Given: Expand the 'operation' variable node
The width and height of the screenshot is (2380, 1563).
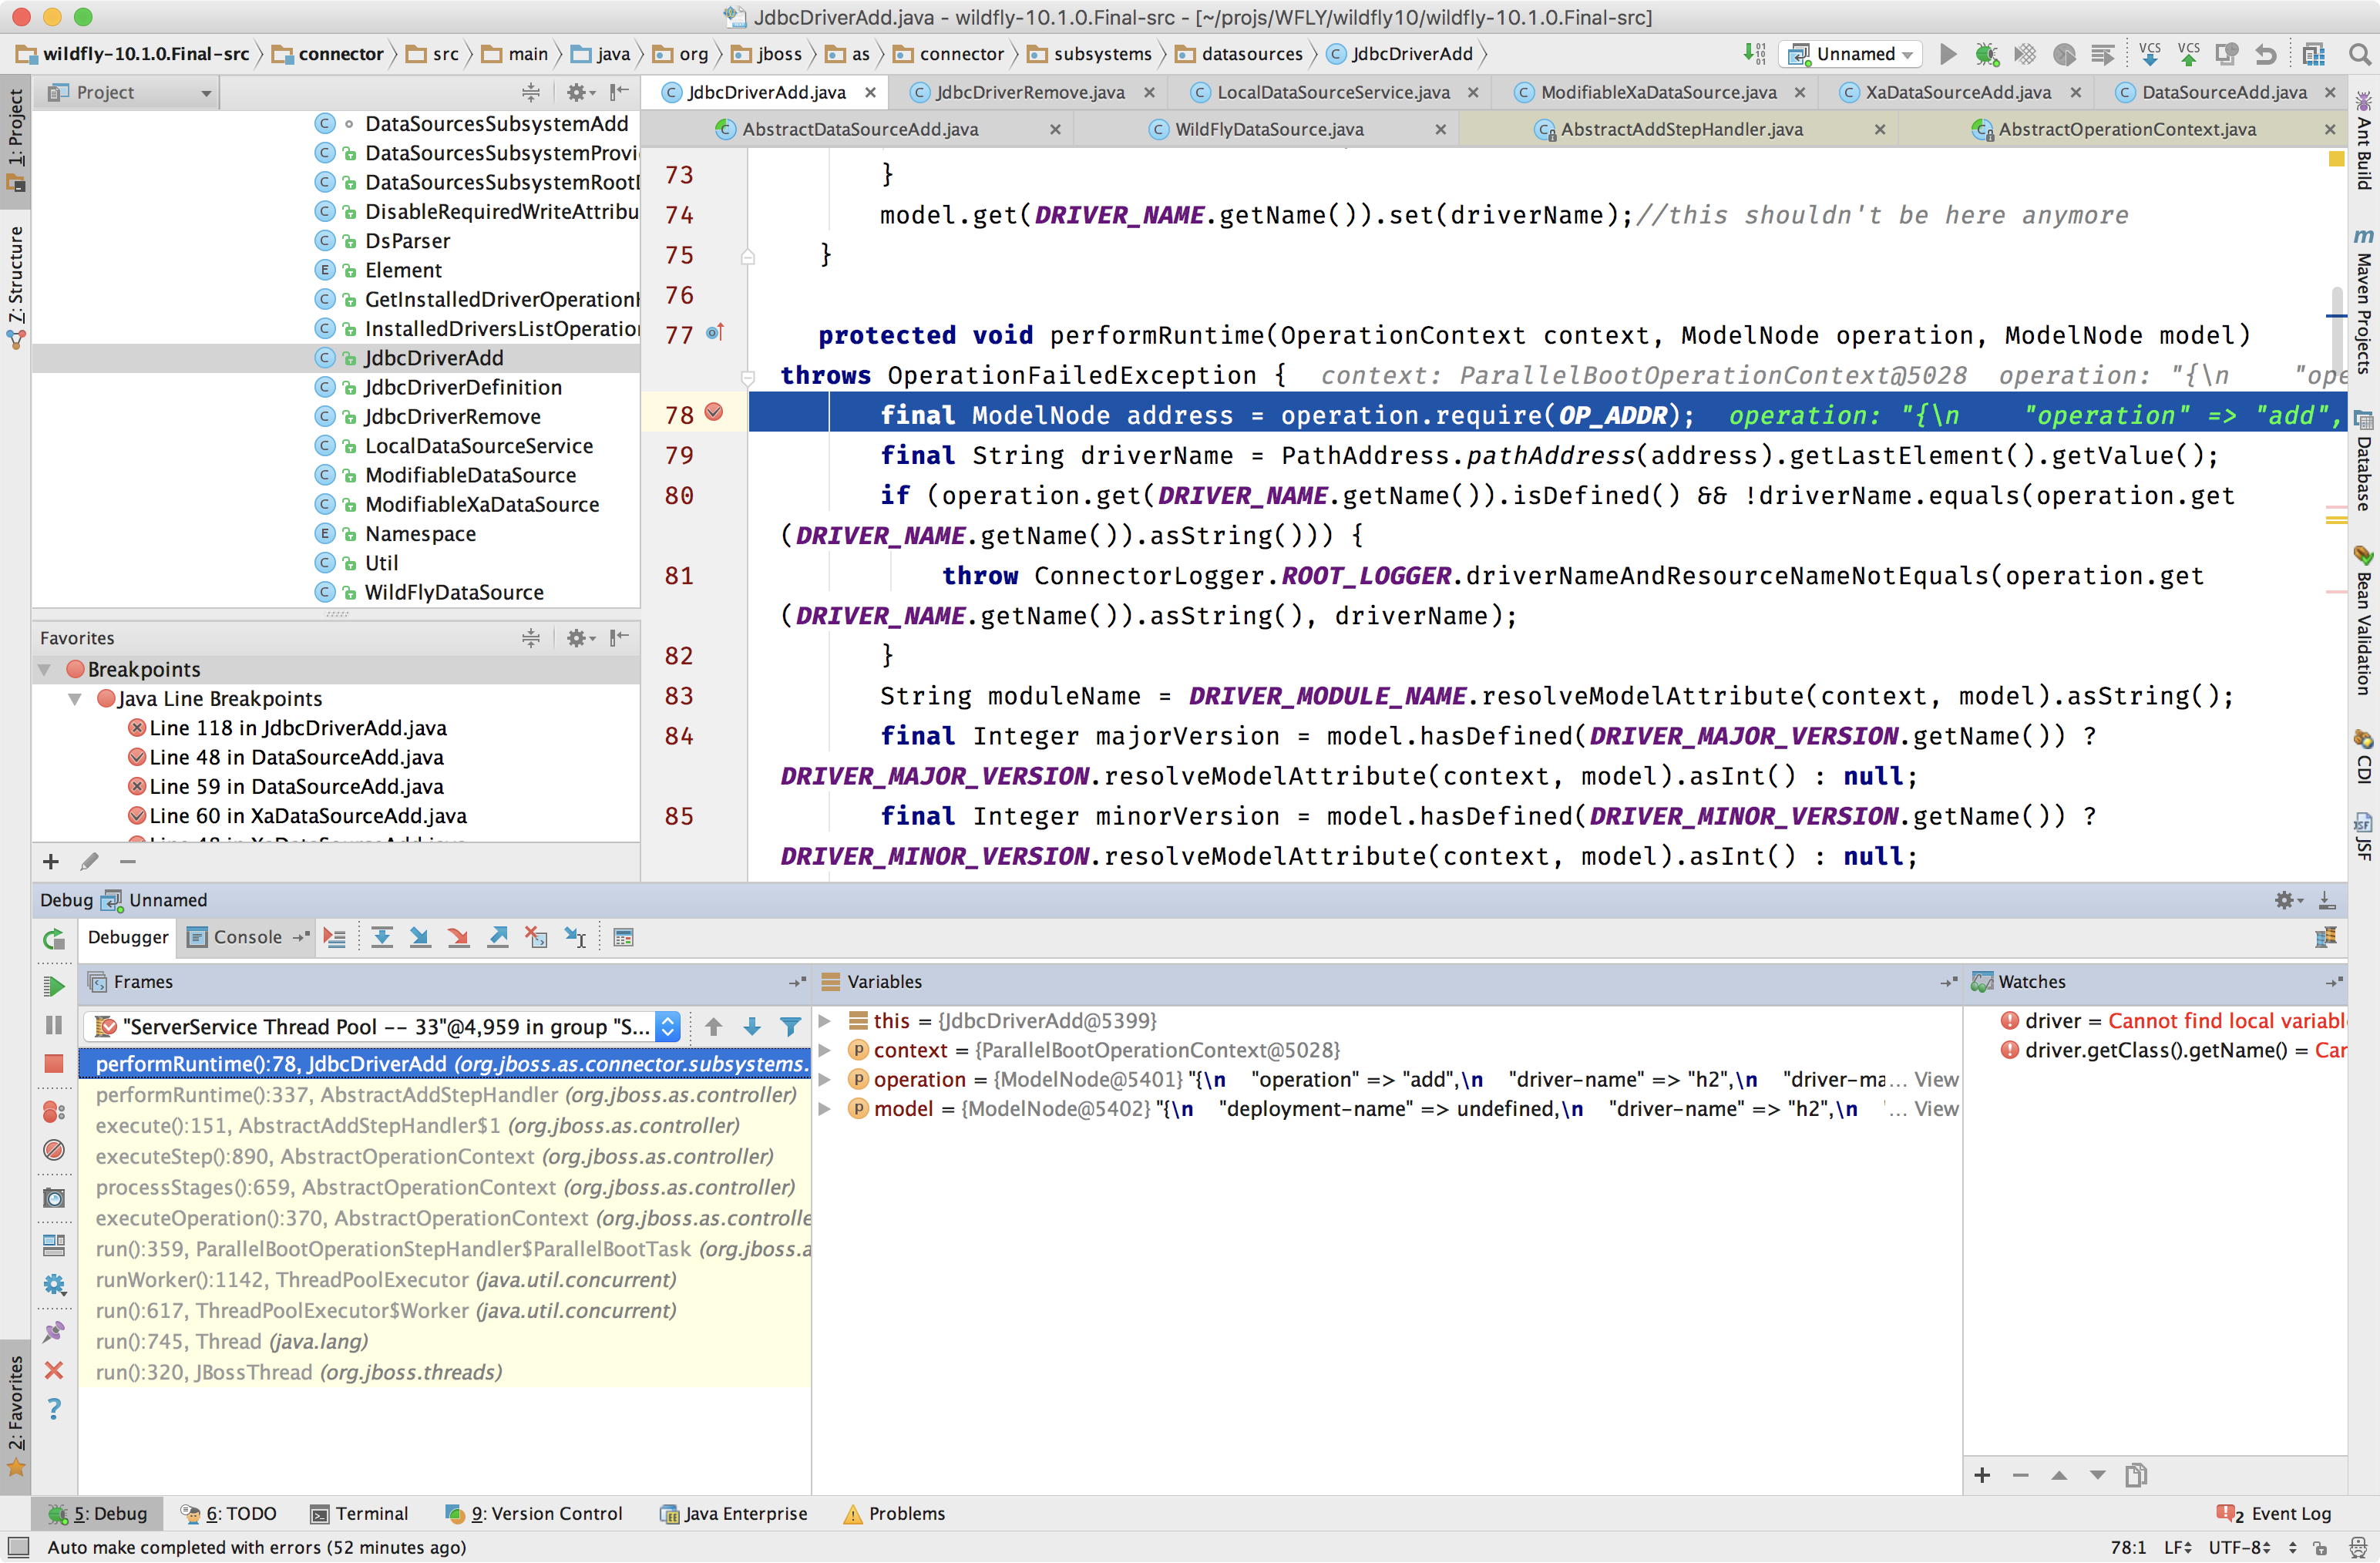Looking at the screenshot, I should (x=825, y=1079).
